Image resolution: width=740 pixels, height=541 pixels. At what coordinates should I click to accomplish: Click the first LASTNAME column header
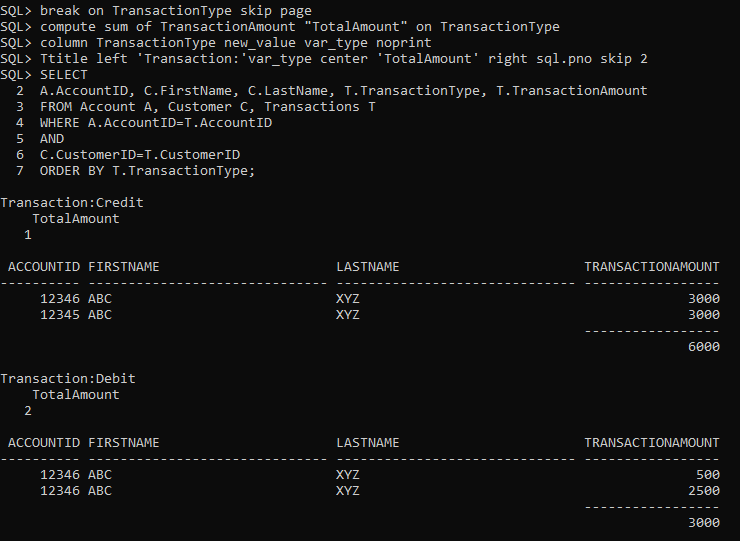click(x=368, y=267)
